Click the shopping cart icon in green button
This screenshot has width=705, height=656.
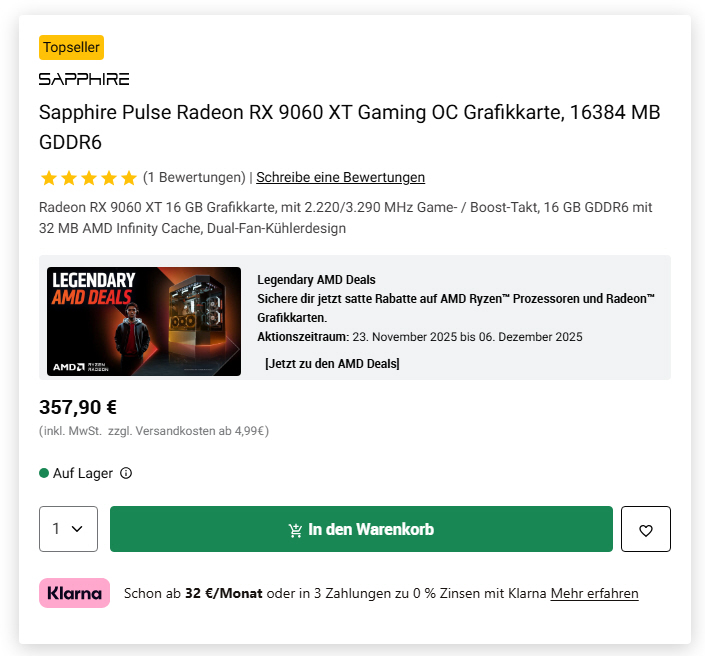(295, 530)
